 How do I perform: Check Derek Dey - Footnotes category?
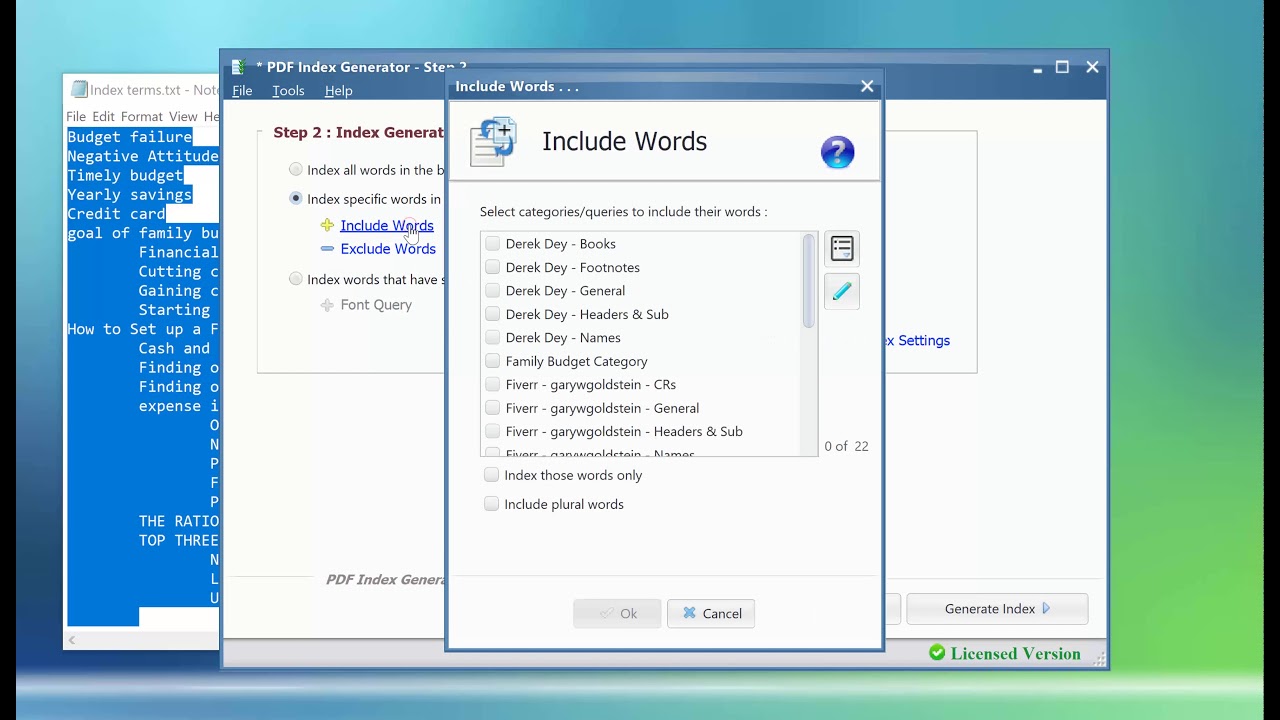click(492, 267)
